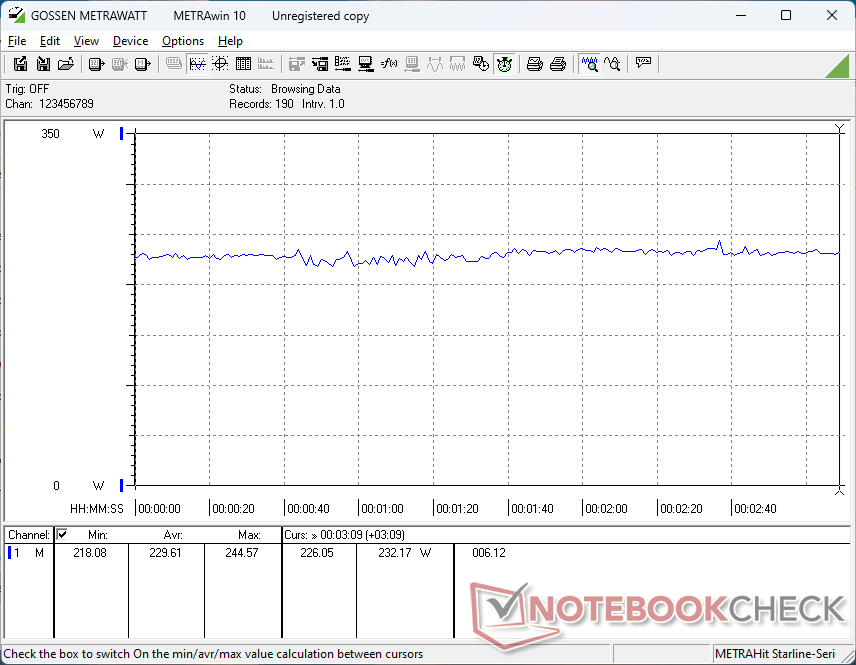
Task: Toggle the Channel min/avr/max checkbox
Action: click(x=62, y=534)
